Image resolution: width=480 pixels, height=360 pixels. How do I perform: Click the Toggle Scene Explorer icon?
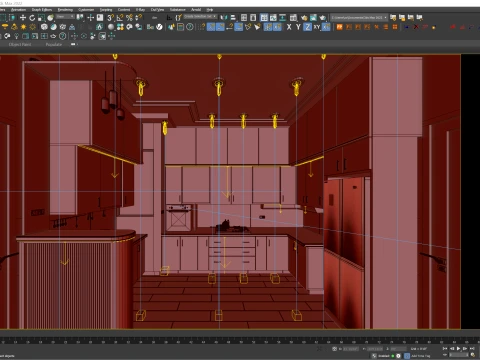(x=244, y=18)
